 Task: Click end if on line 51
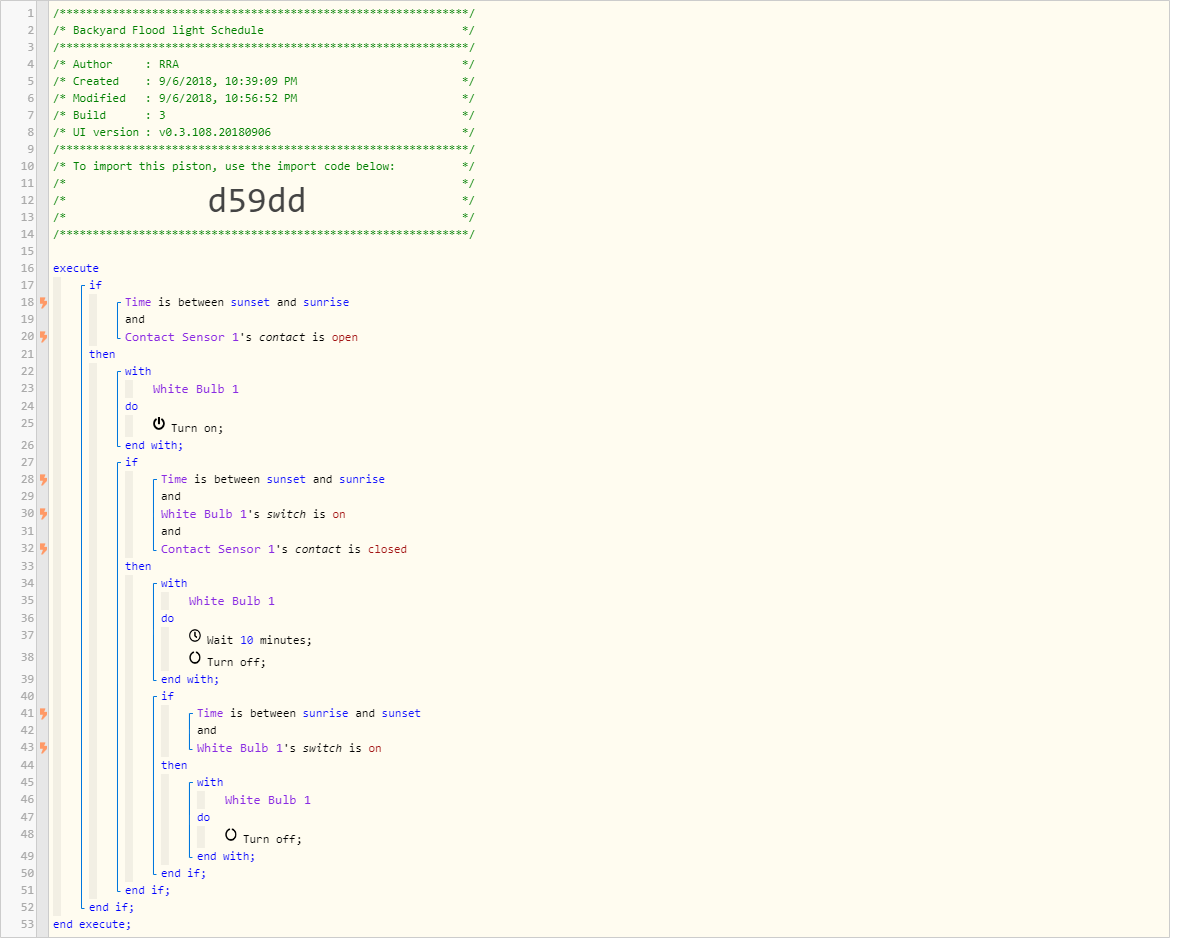tap(147, 891)
